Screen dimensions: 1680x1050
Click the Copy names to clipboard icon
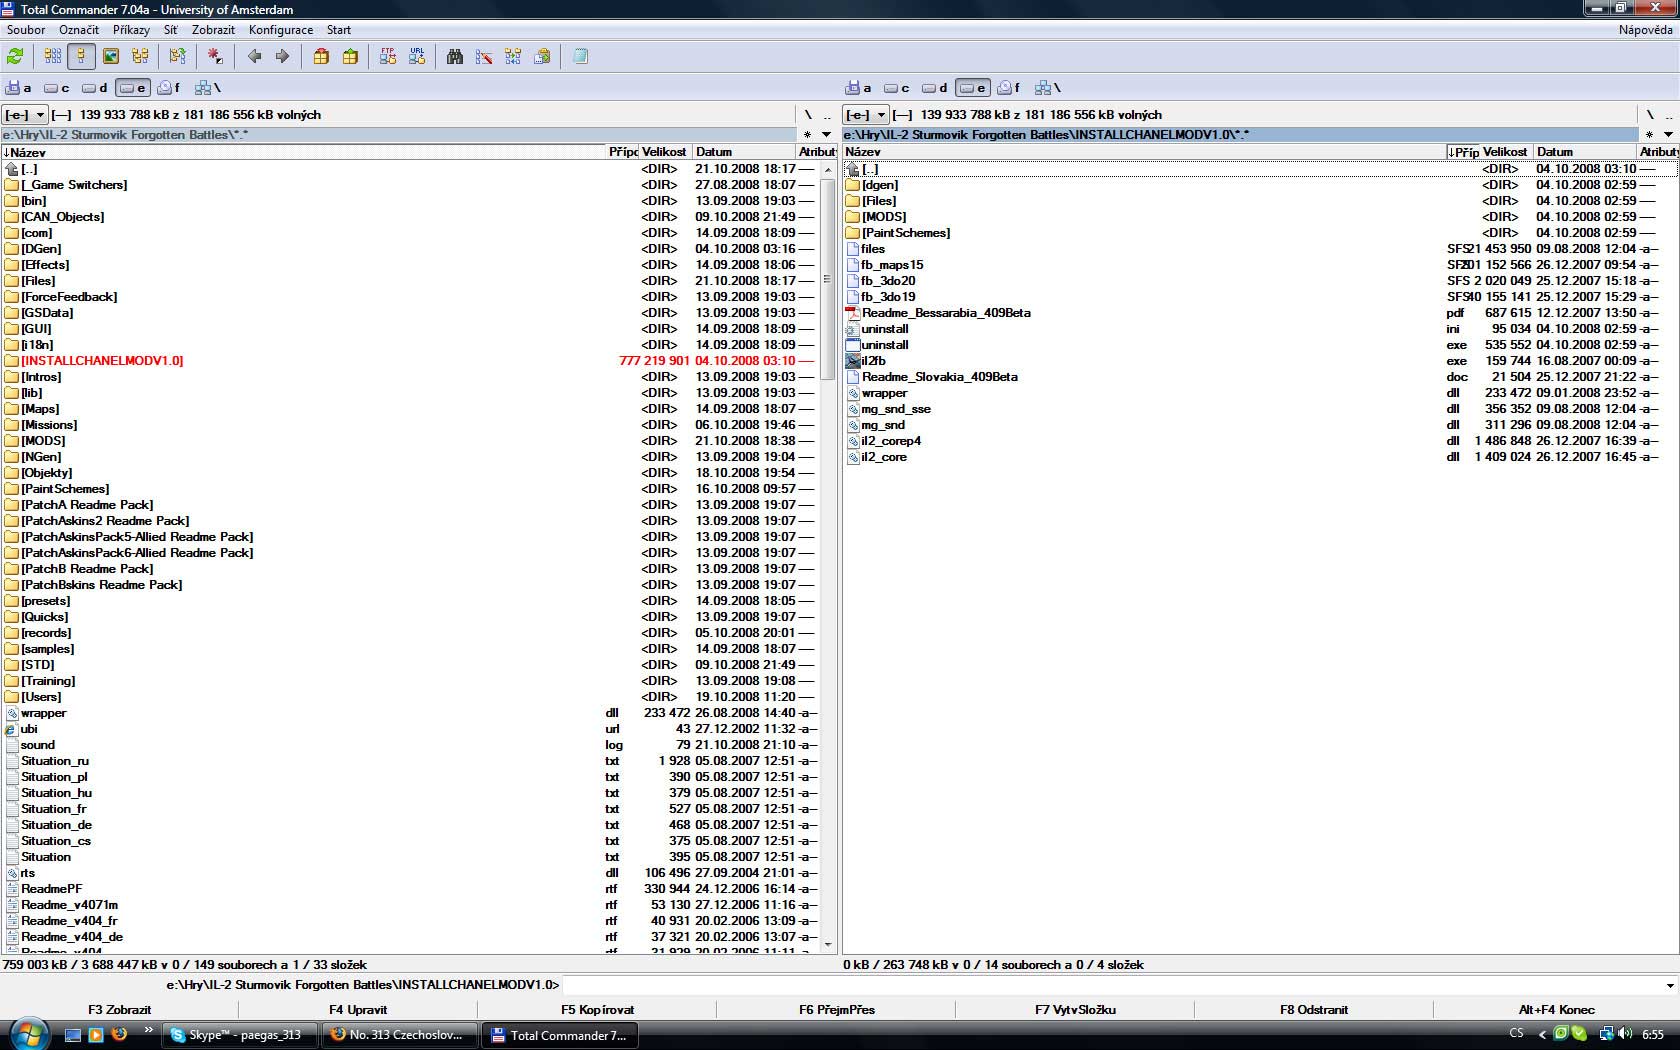[542, 57]
